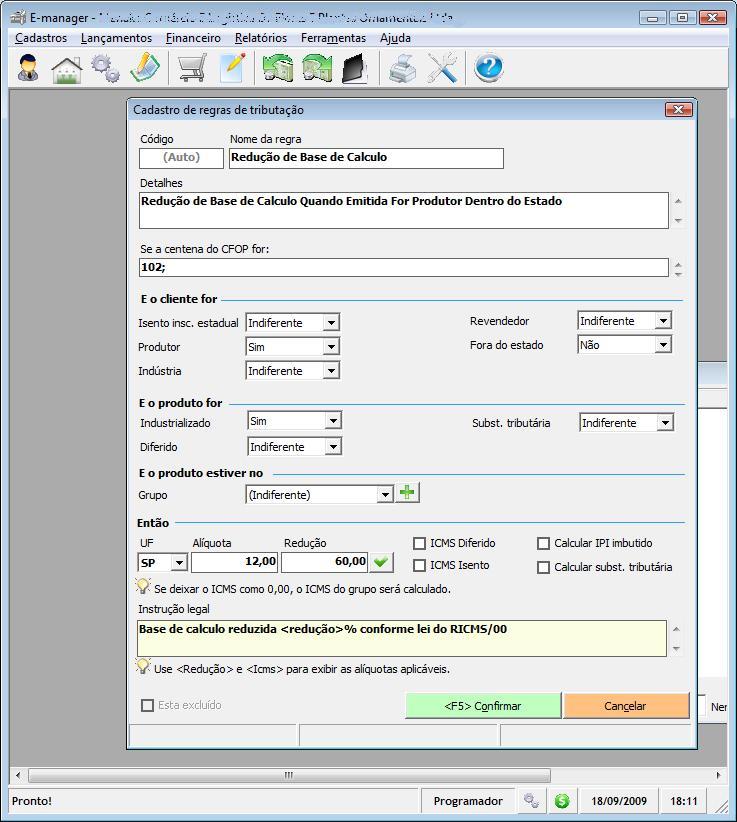The width and height of the screenshot is (737, 822).
Task: Click the house icon in toolbar
Action: (66, 68)
